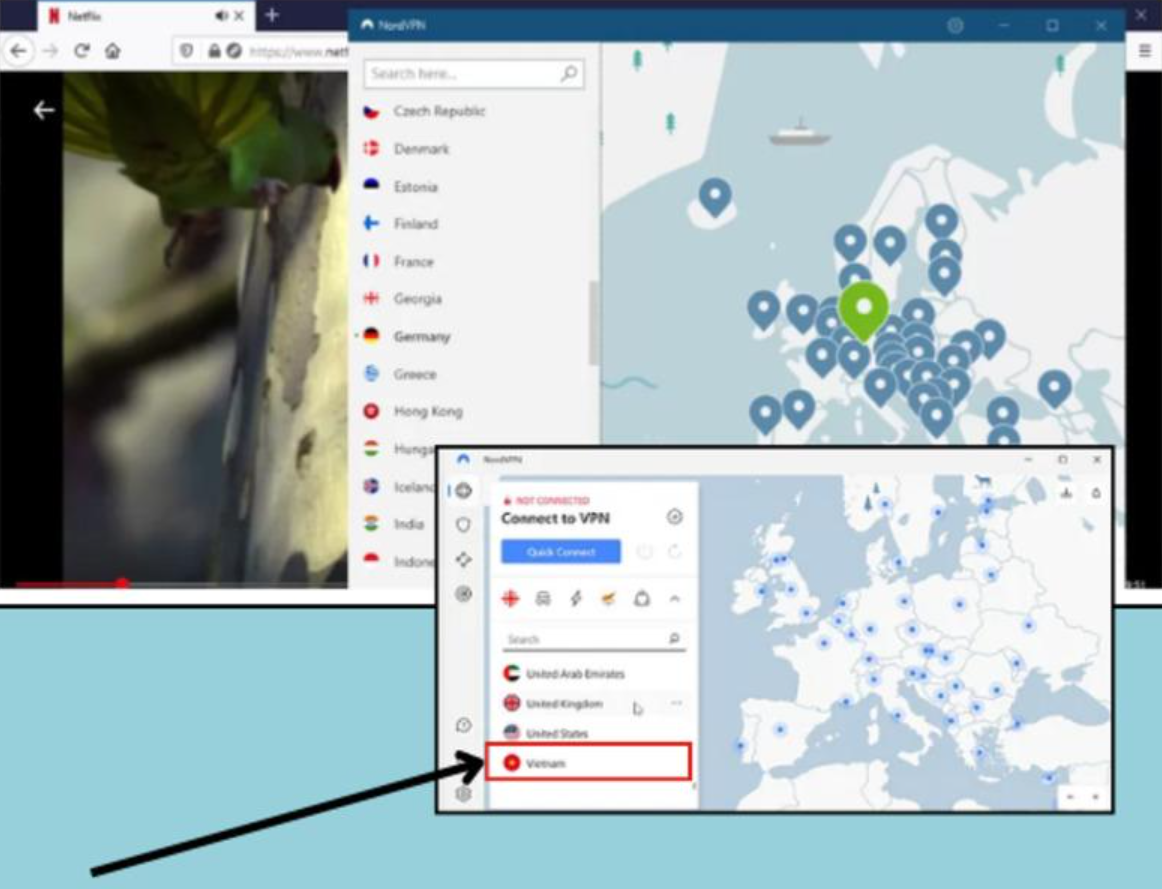The image size is (1162, 889).
Task: Click the Hong Kong flag icon
Action: (x=371, y=411)
